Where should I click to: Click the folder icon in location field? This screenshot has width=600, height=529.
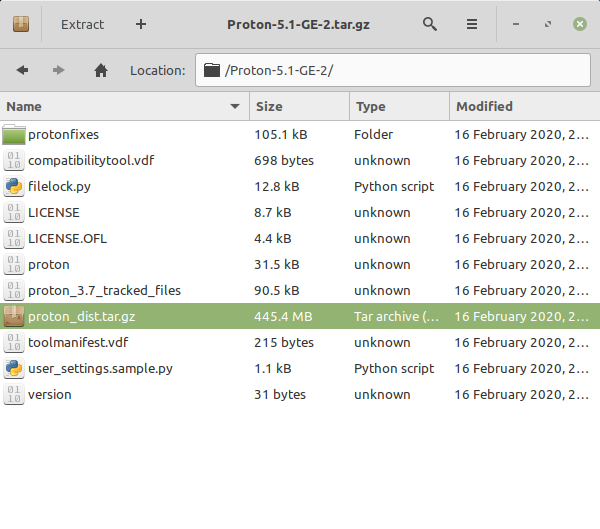pos(212,70)
